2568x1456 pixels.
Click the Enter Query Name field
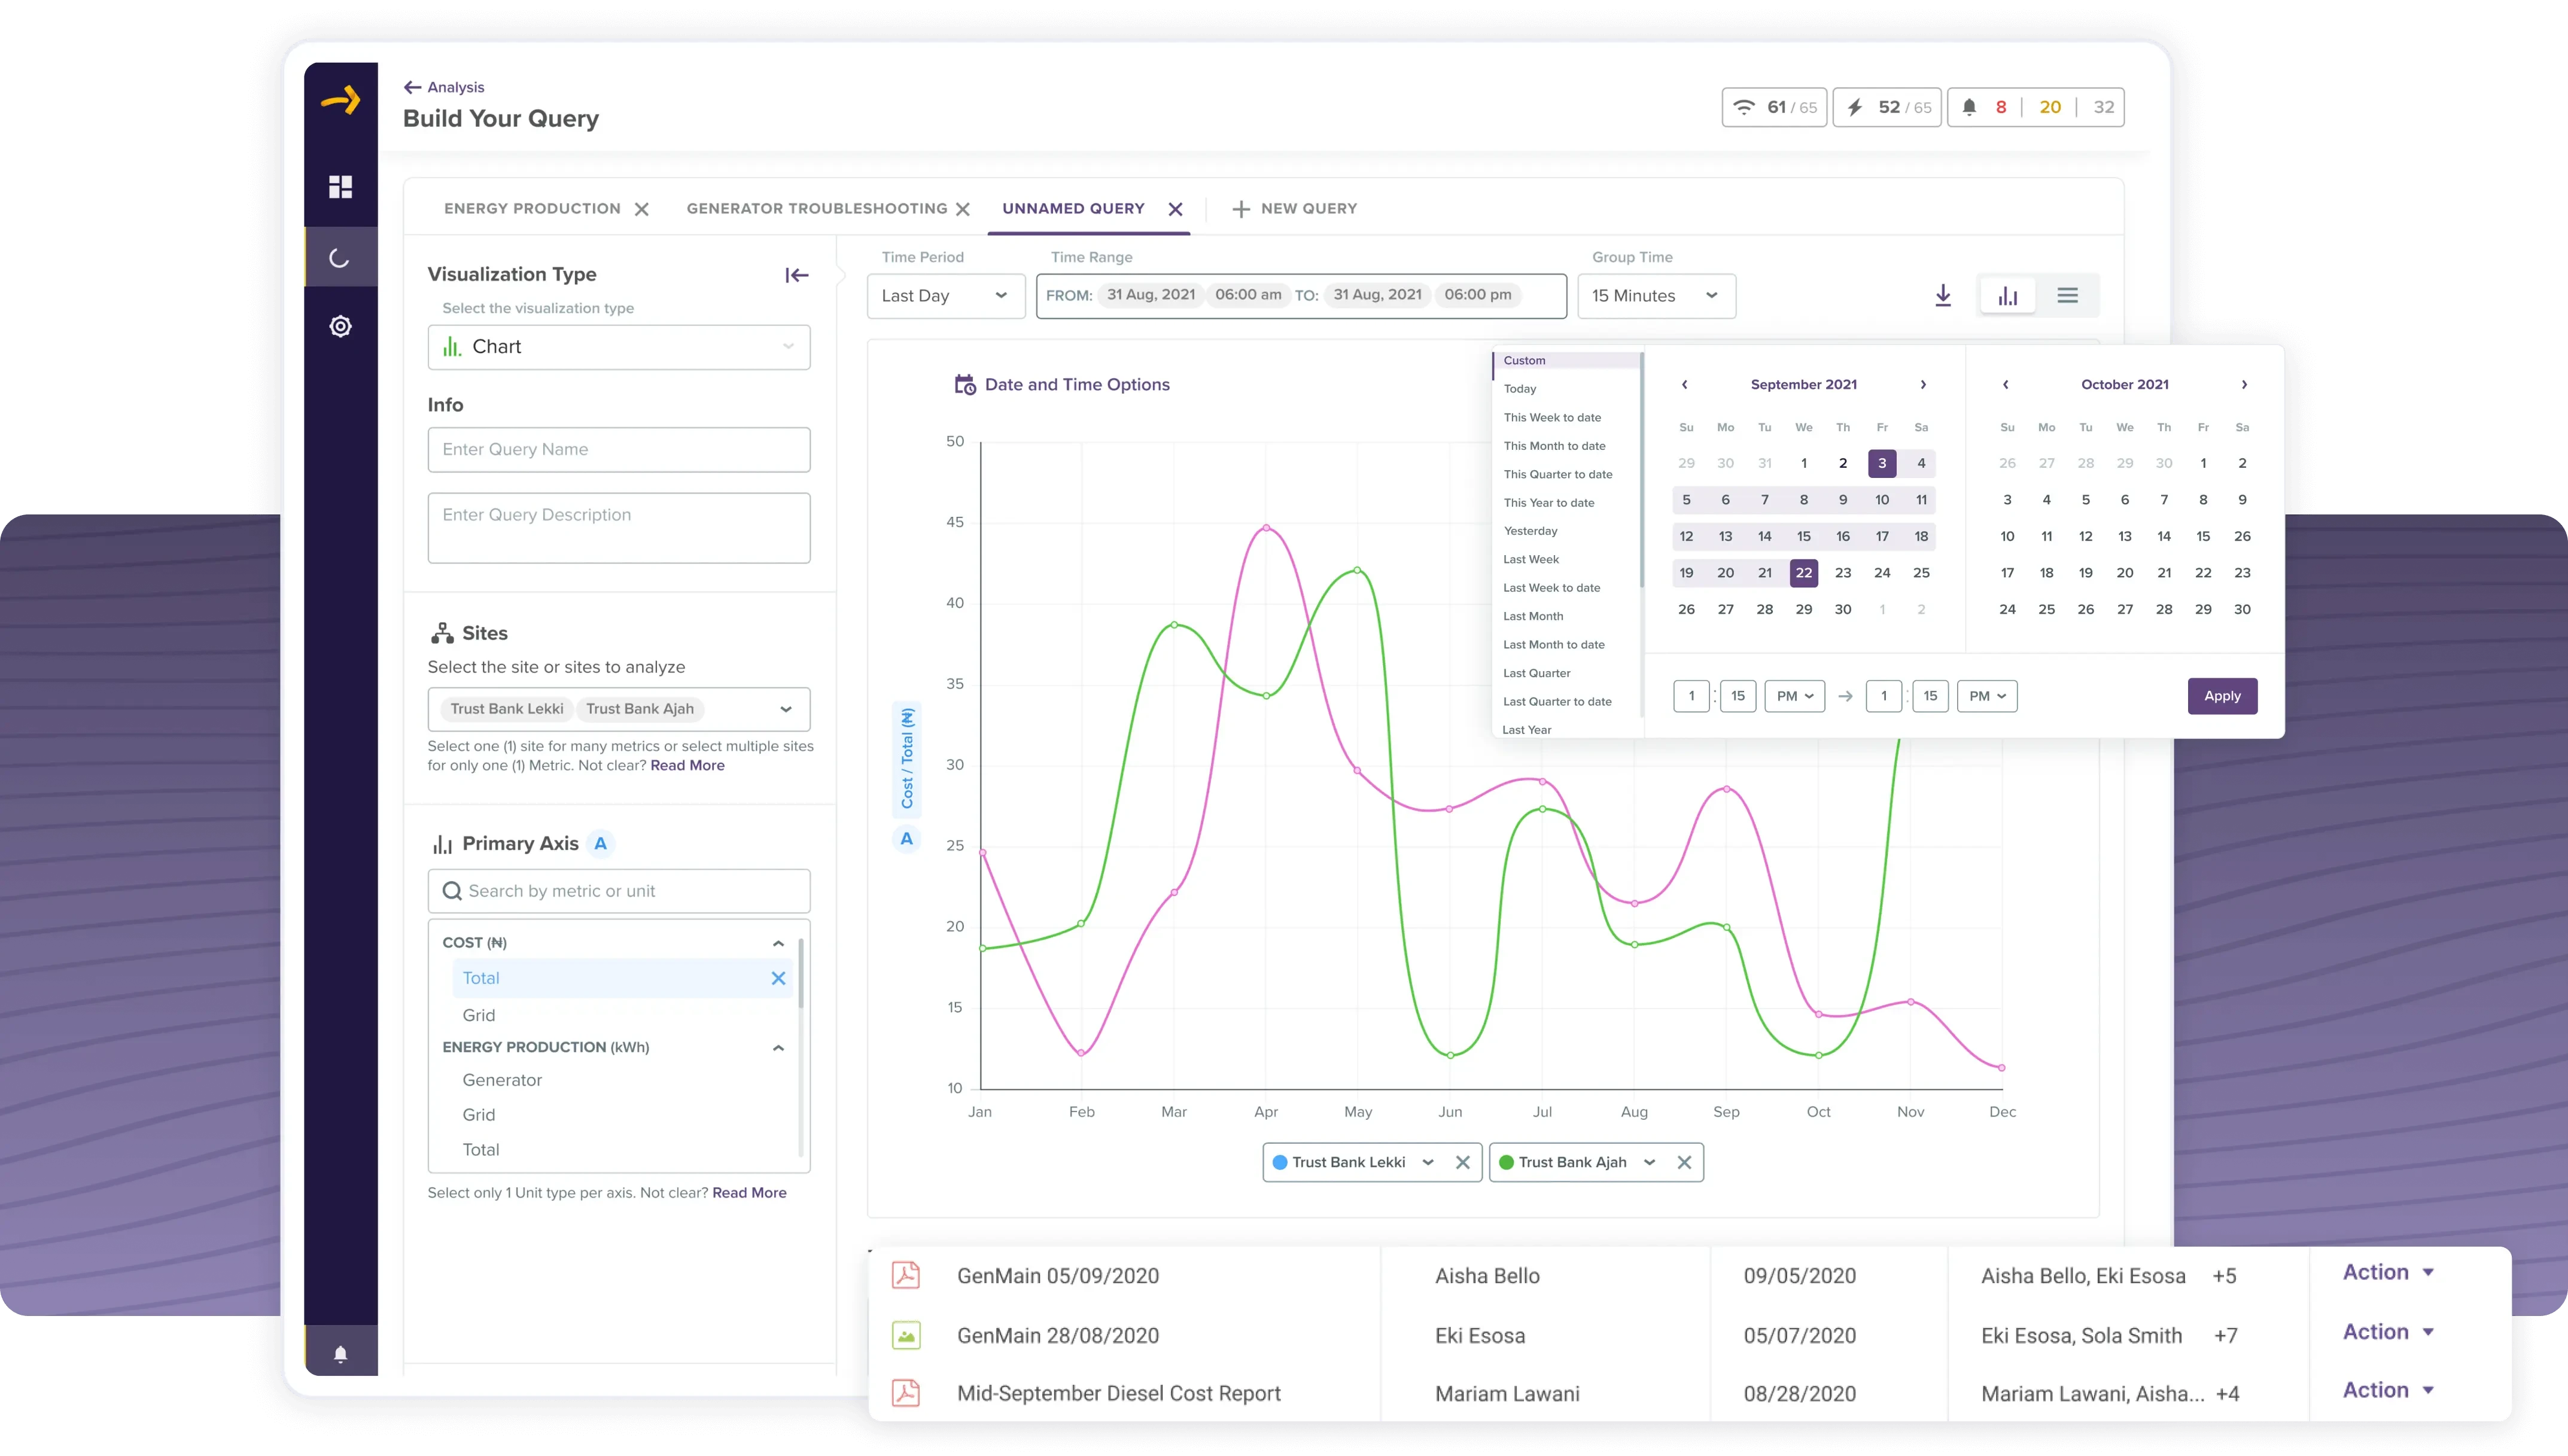click(x=618, y=449)
